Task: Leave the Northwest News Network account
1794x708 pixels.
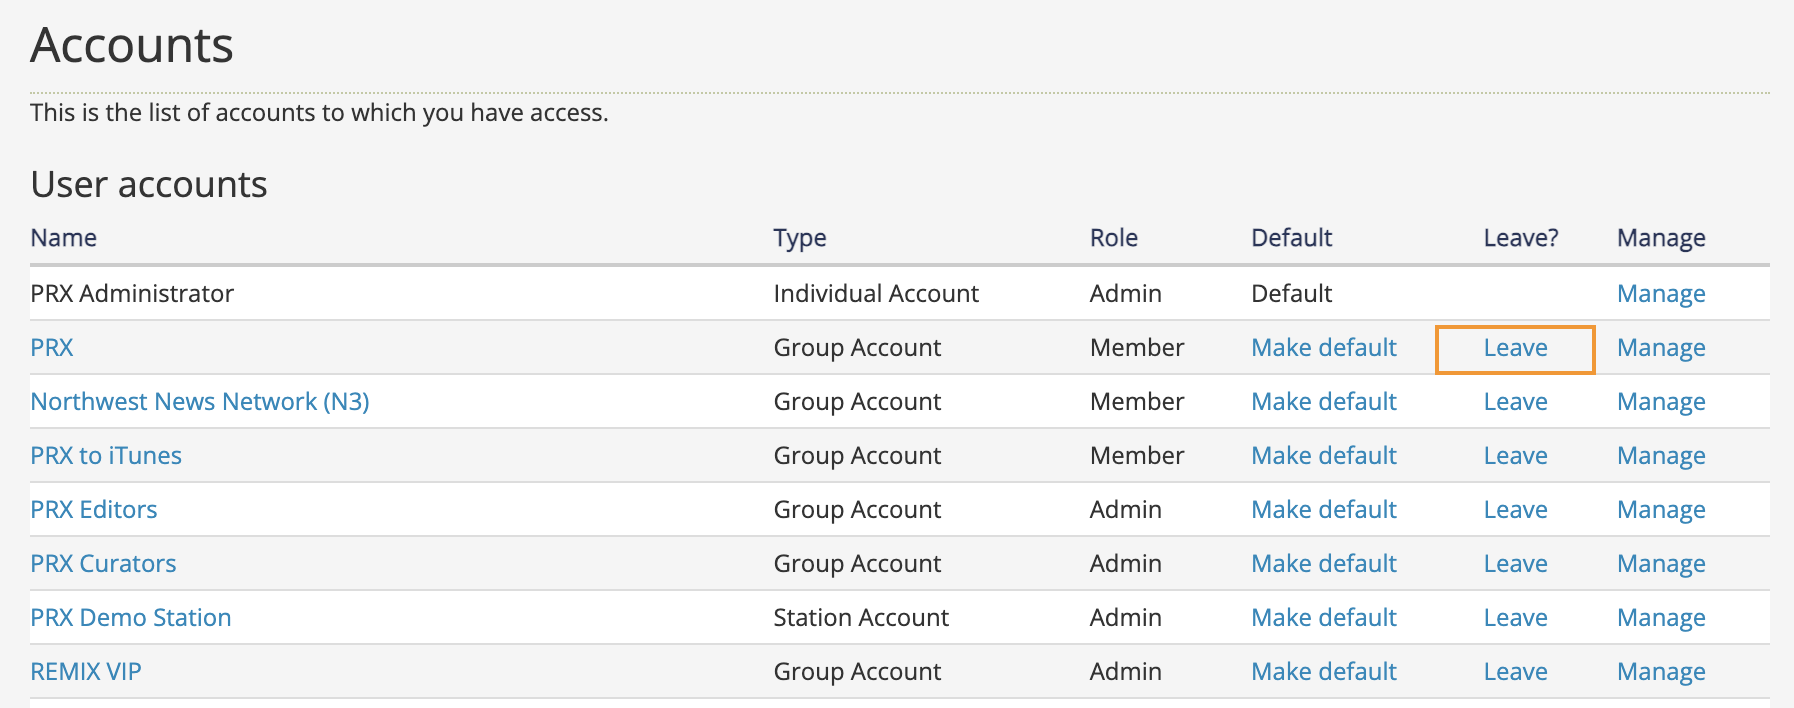Action: (x=1515, y=401)
